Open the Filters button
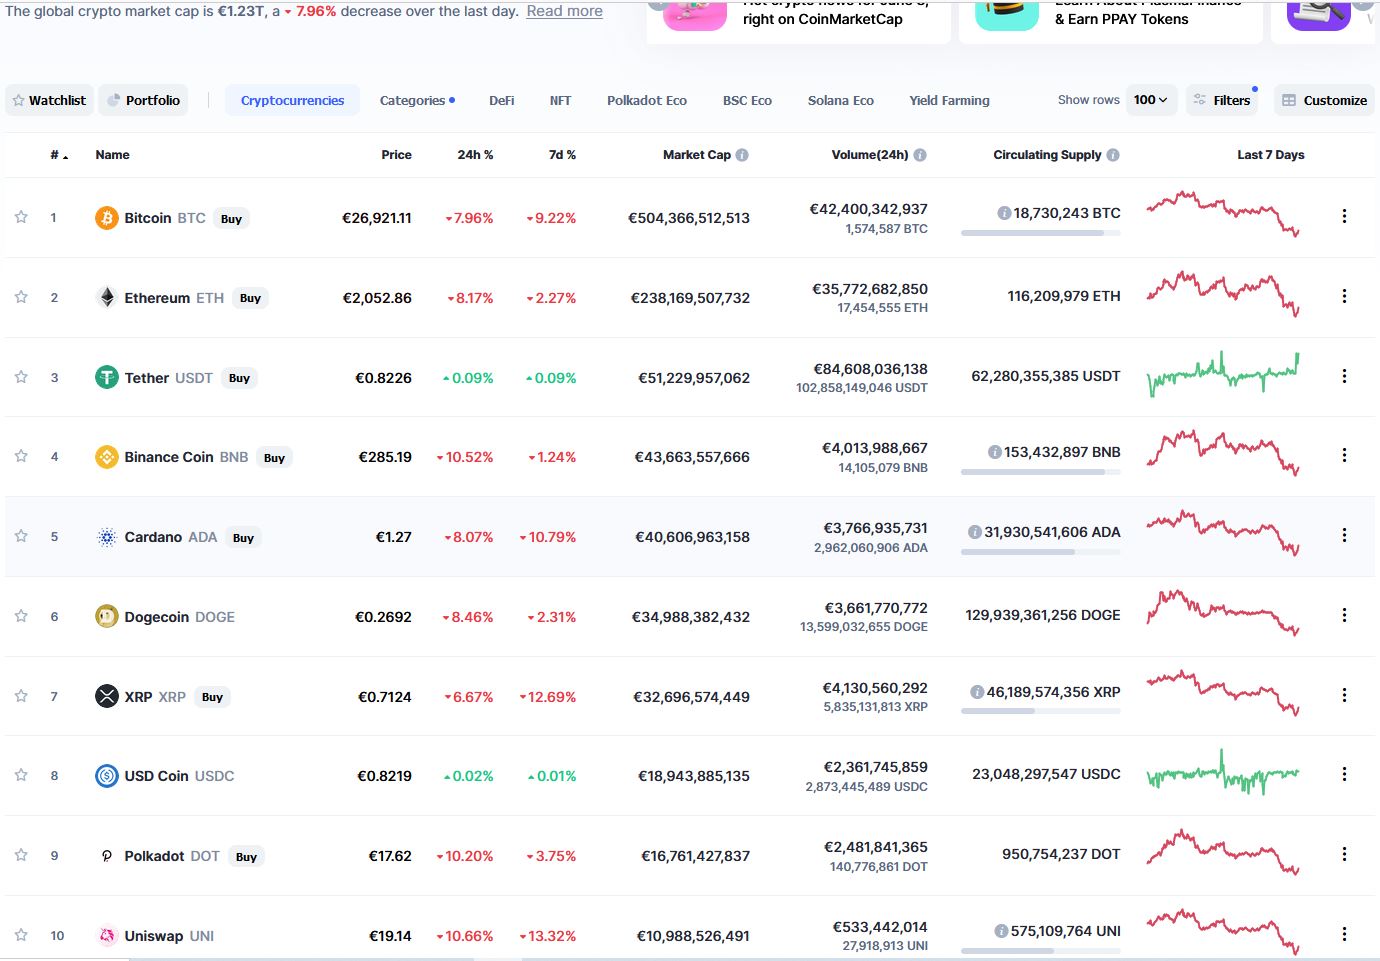The height and width of the screenshot is (961, 1380). point(1222,100)
